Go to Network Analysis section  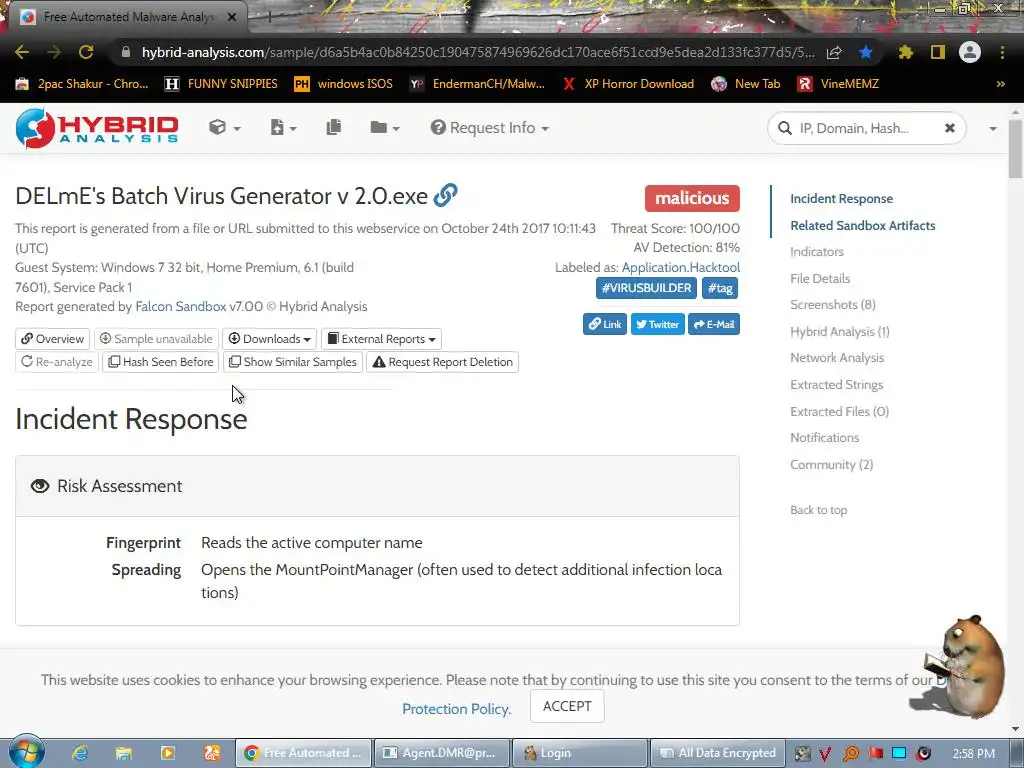[x=837, y=357]
